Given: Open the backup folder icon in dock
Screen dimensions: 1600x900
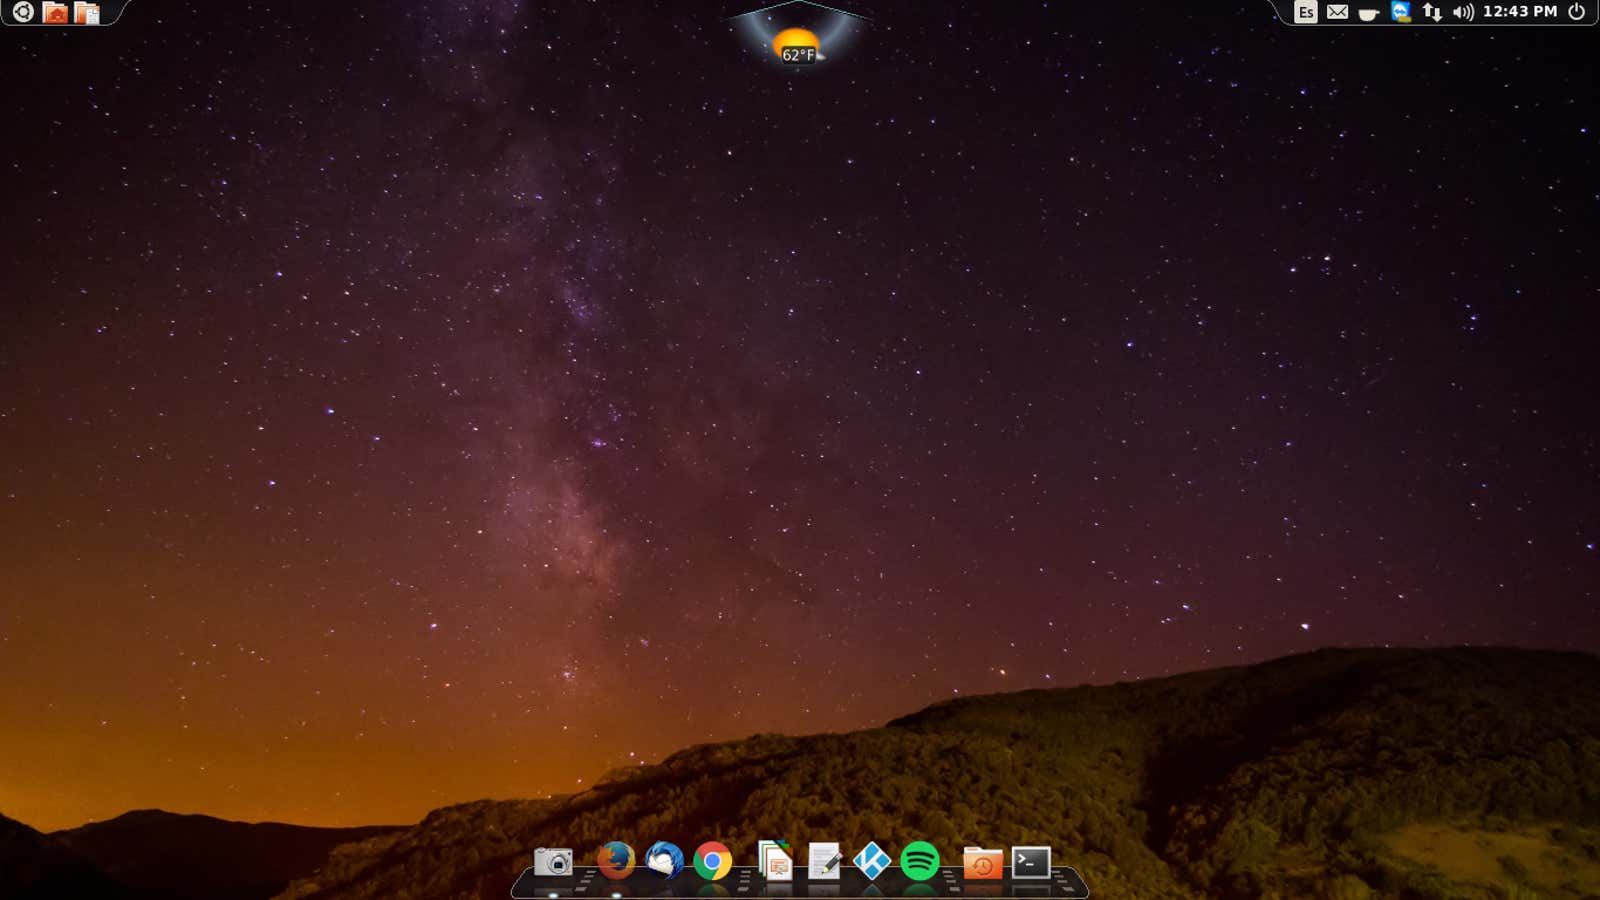Looking at the screenshot, I should 983,862.
